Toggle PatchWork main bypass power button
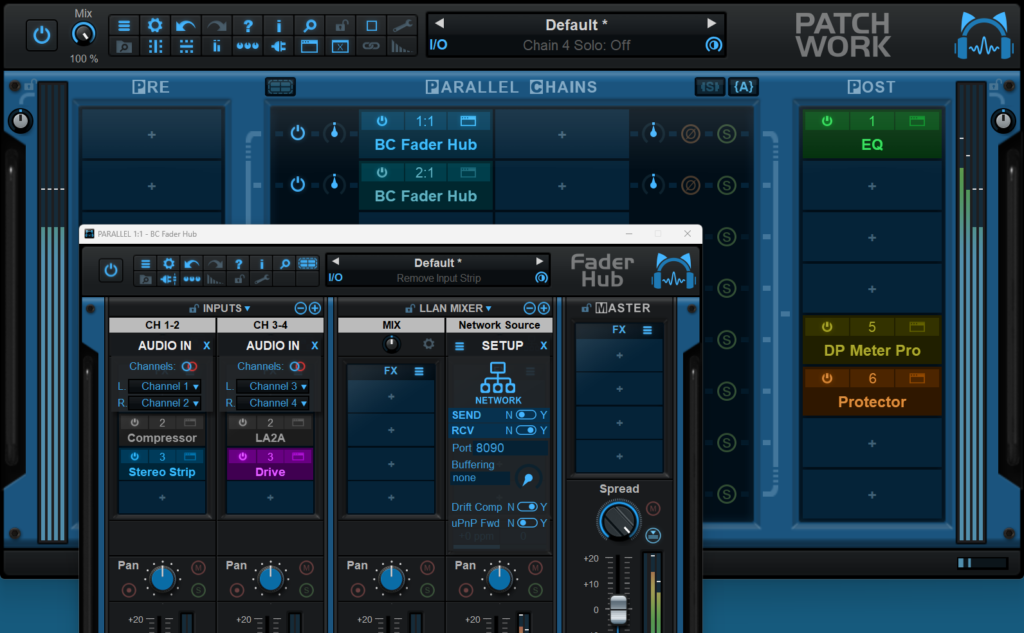The height and width of the screenshot is (633, 1024). click(x=41, y=35)
